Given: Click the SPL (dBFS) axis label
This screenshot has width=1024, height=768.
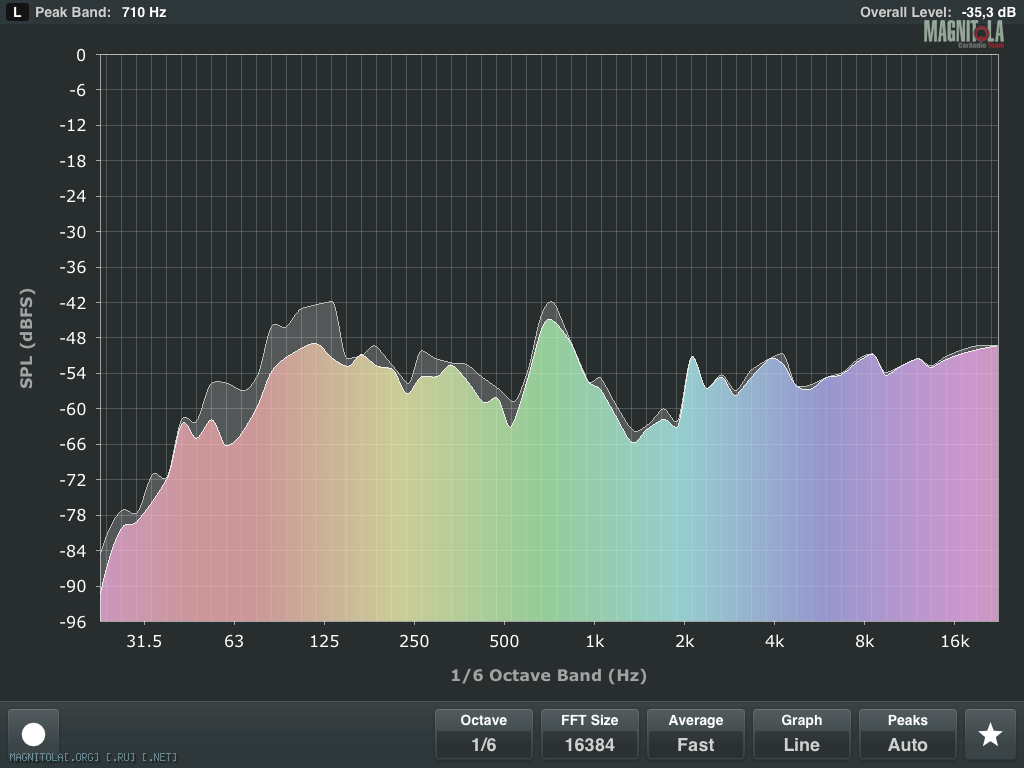Looking at the screenshot, I should tap(26, 338).
